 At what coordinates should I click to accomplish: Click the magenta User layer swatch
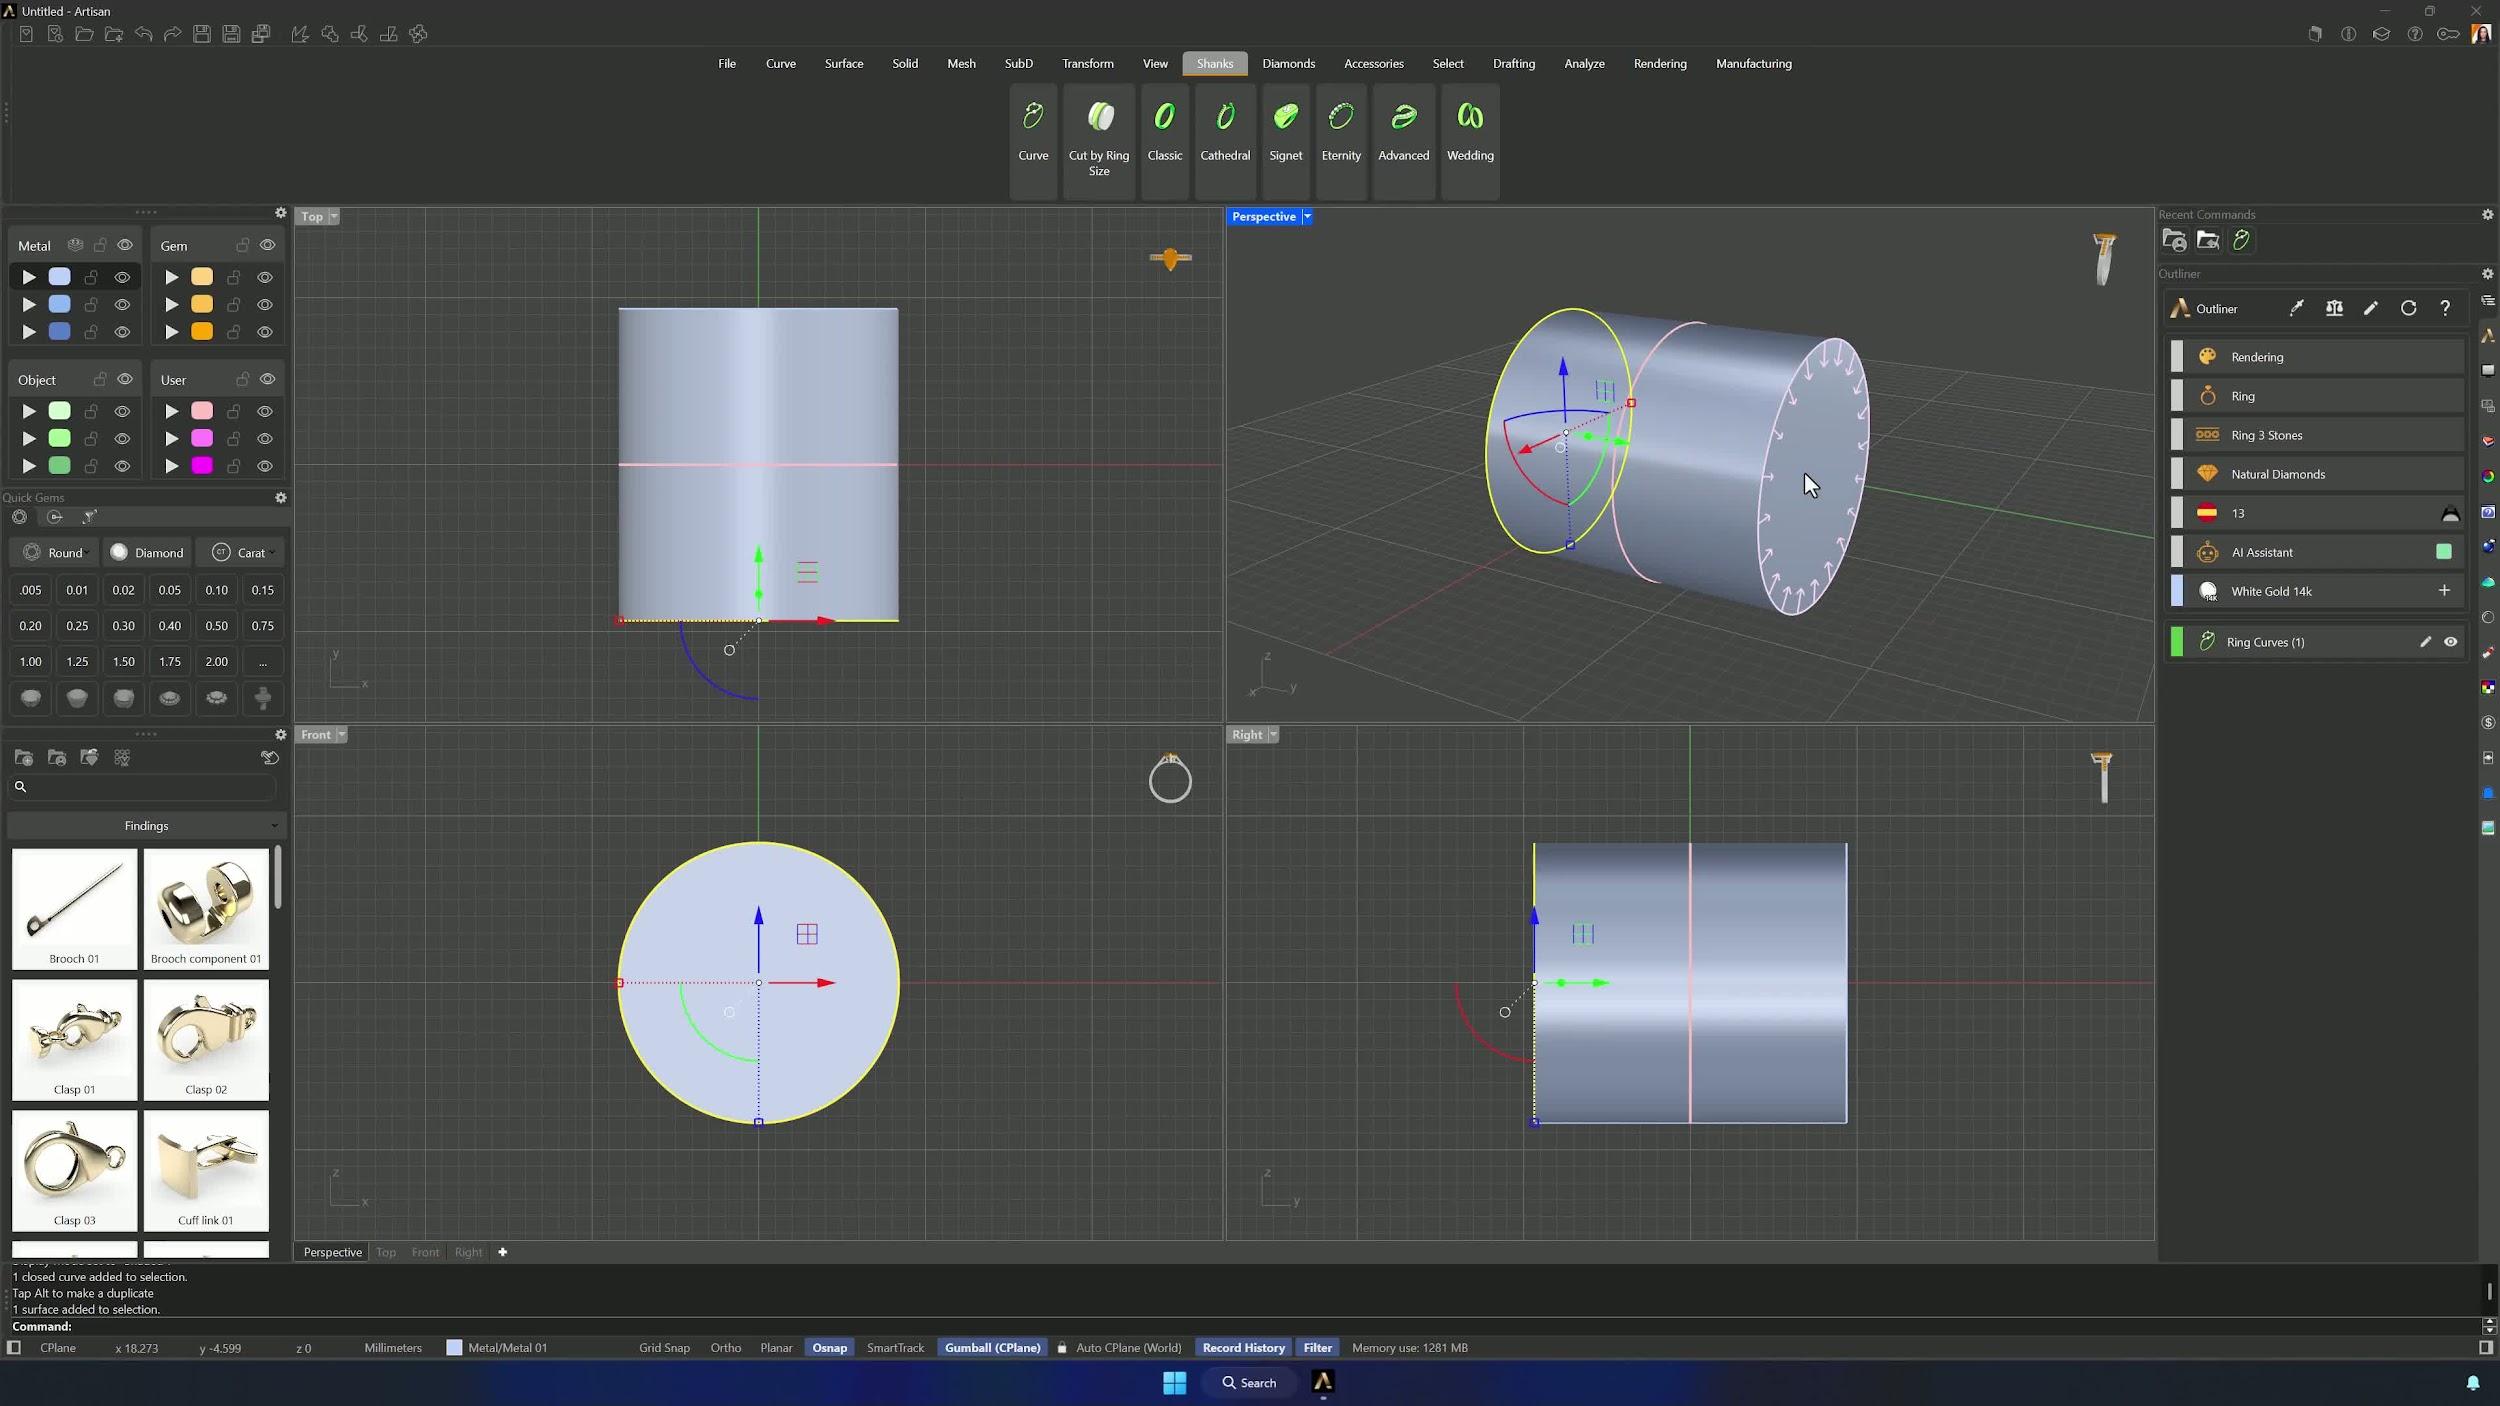(x=202, y=465)
